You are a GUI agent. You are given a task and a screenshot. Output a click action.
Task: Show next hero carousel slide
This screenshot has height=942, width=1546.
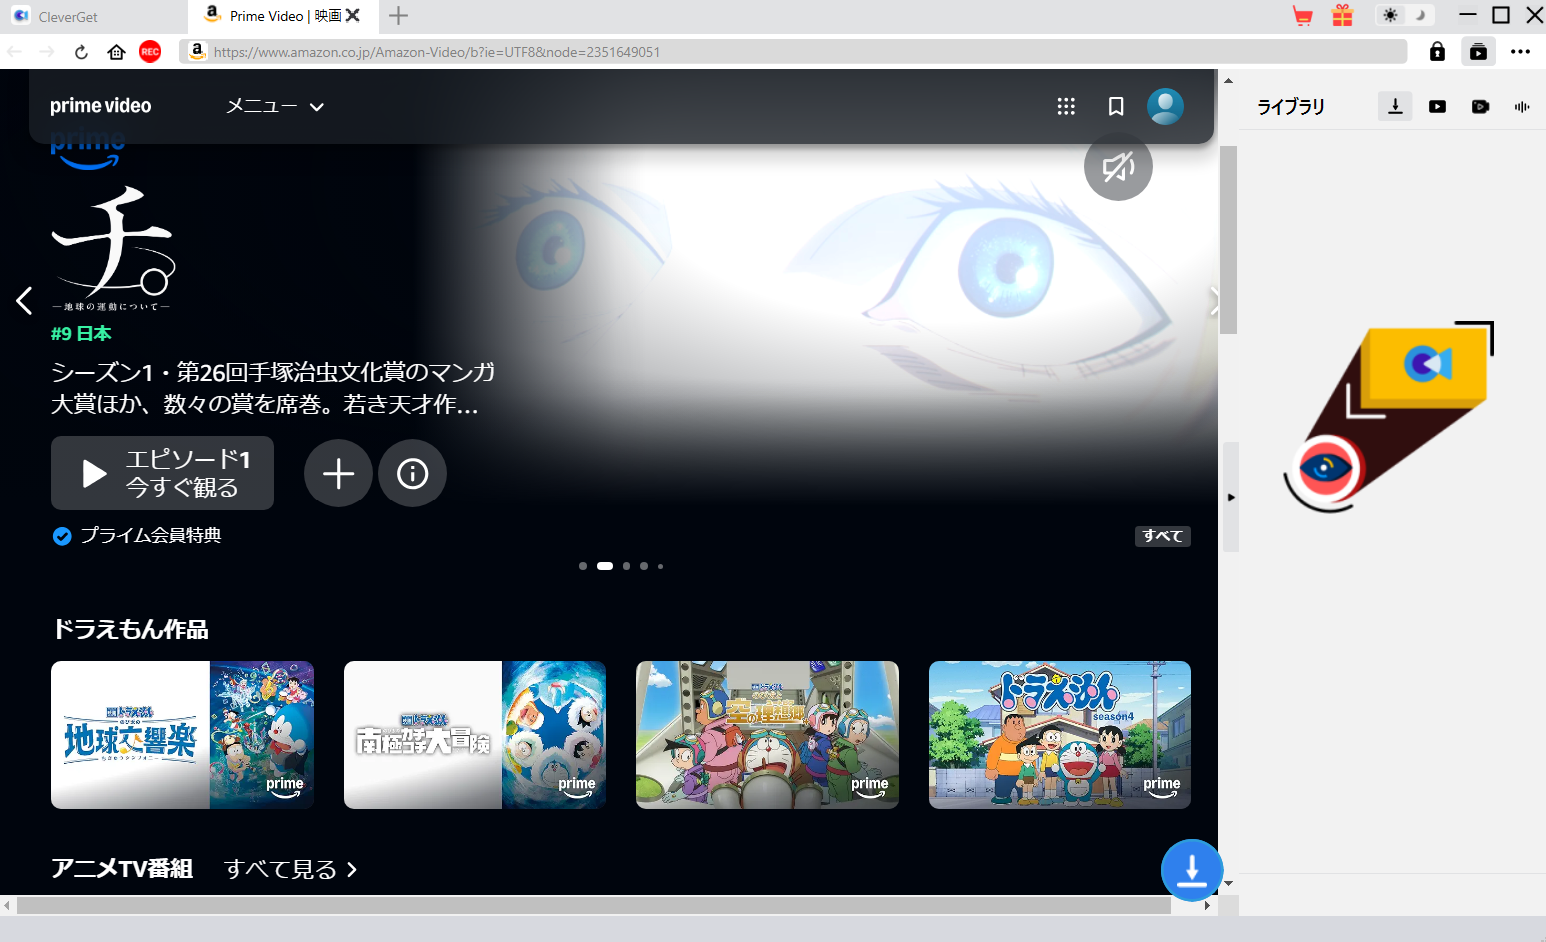(1212, 300)
